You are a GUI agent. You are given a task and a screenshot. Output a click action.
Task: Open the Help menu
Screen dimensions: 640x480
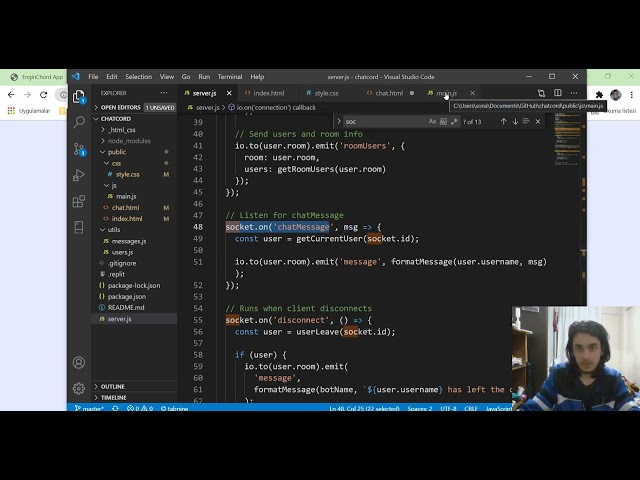(257, 76)
